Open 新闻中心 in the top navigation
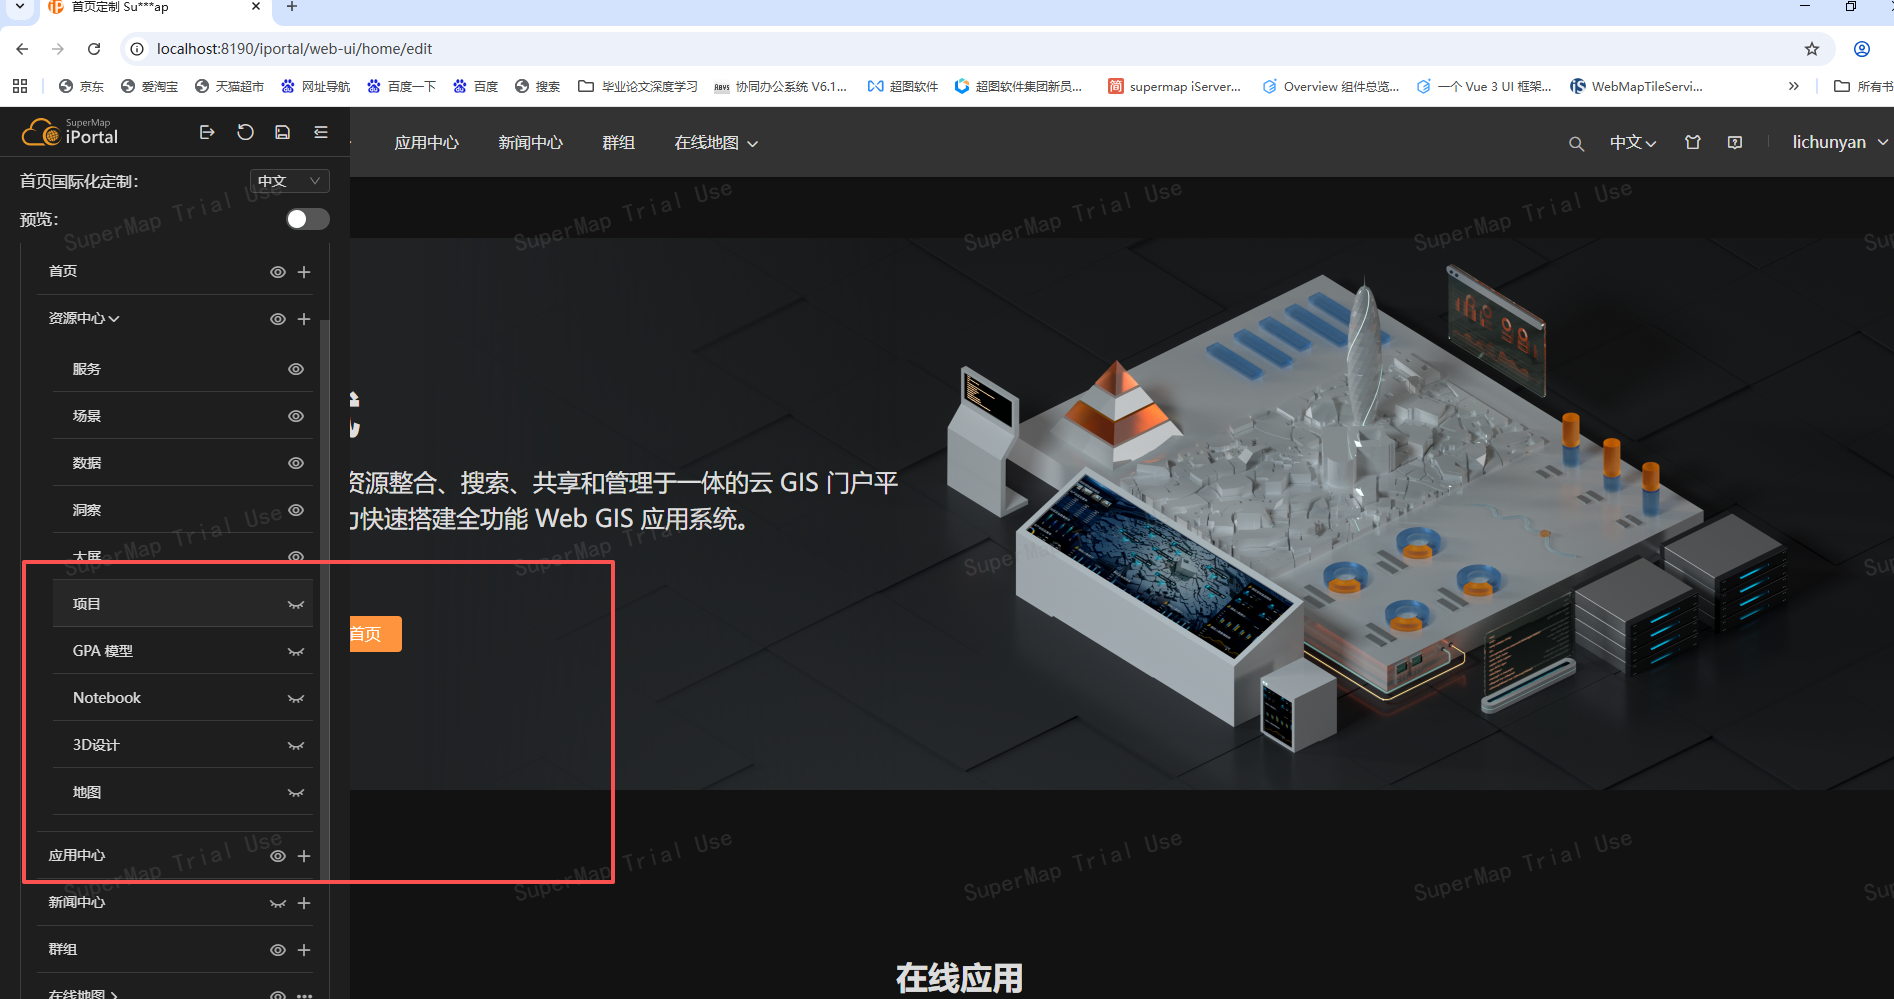1894x999 pixels. point(530,143)
